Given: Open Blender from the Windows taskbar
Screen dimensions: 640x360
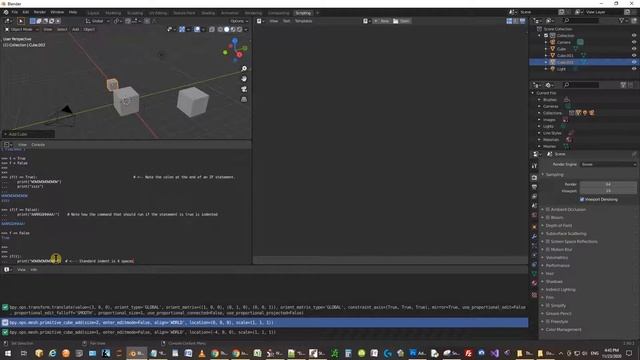Looking at the screenshot, I should [x=136, y=353].
